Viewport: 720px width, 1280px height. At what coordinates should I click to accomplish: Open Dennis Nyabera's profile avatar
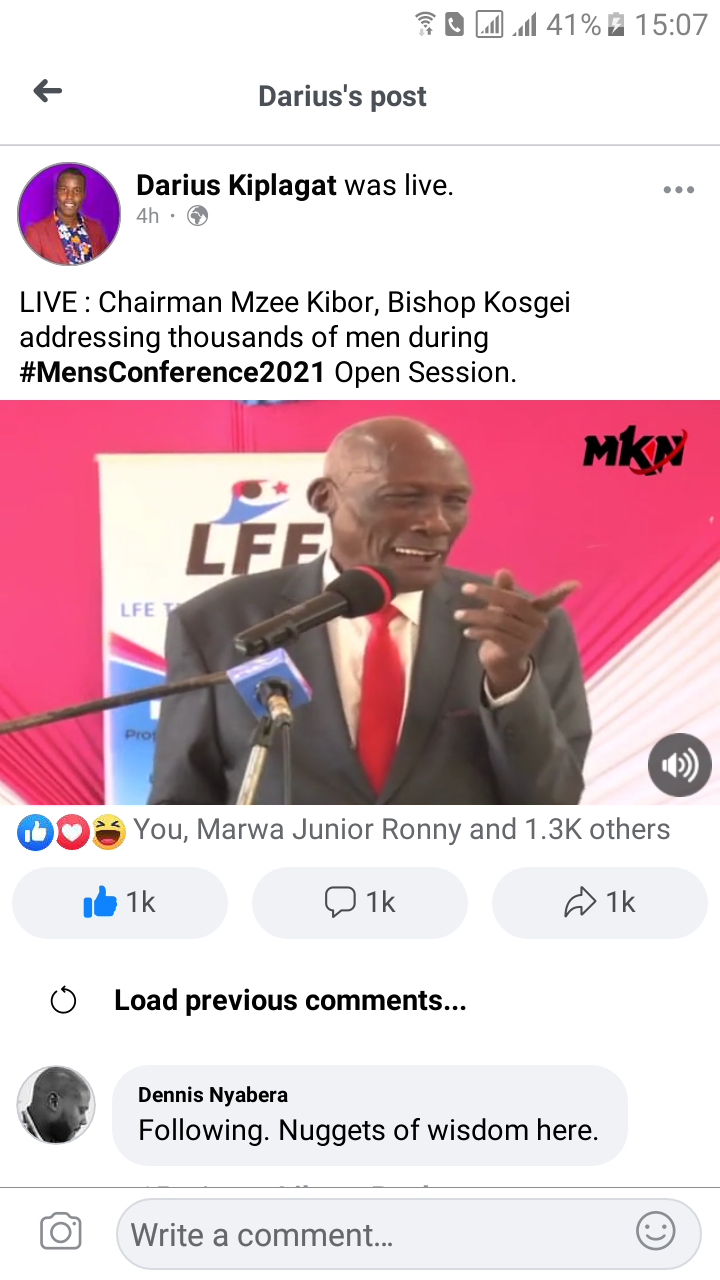56,1105
